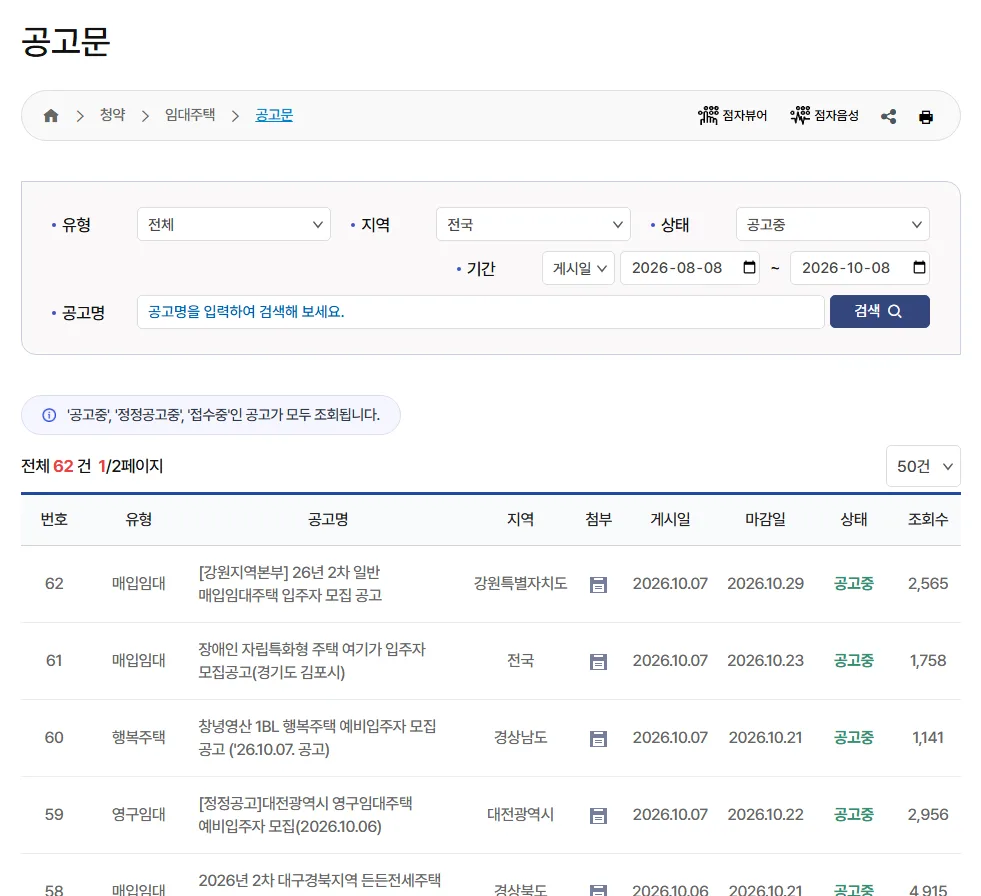Click the 공고명 column header
The image size is (981, 896).
pyautogui.click(x=328, y=519)
